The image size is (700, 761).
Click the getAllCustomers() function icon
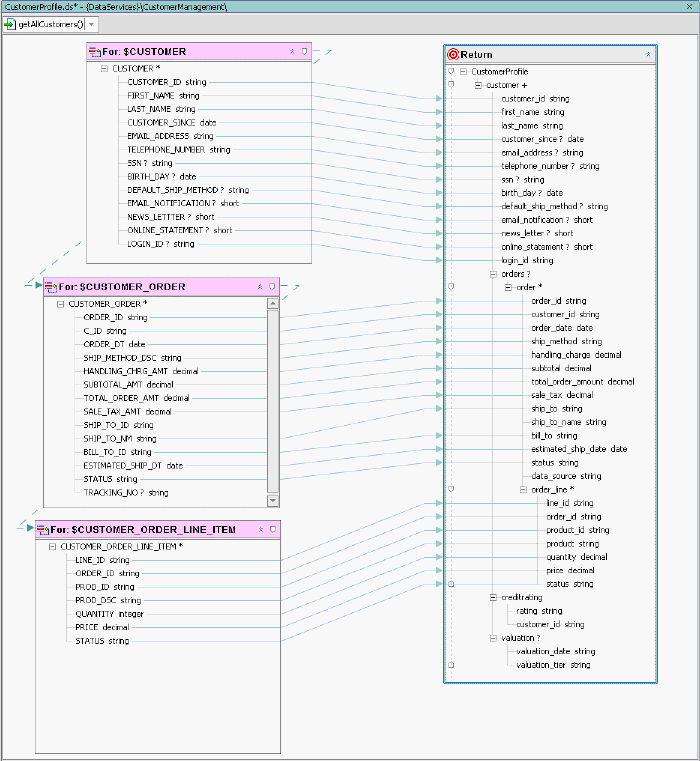[x=10, y=24]
